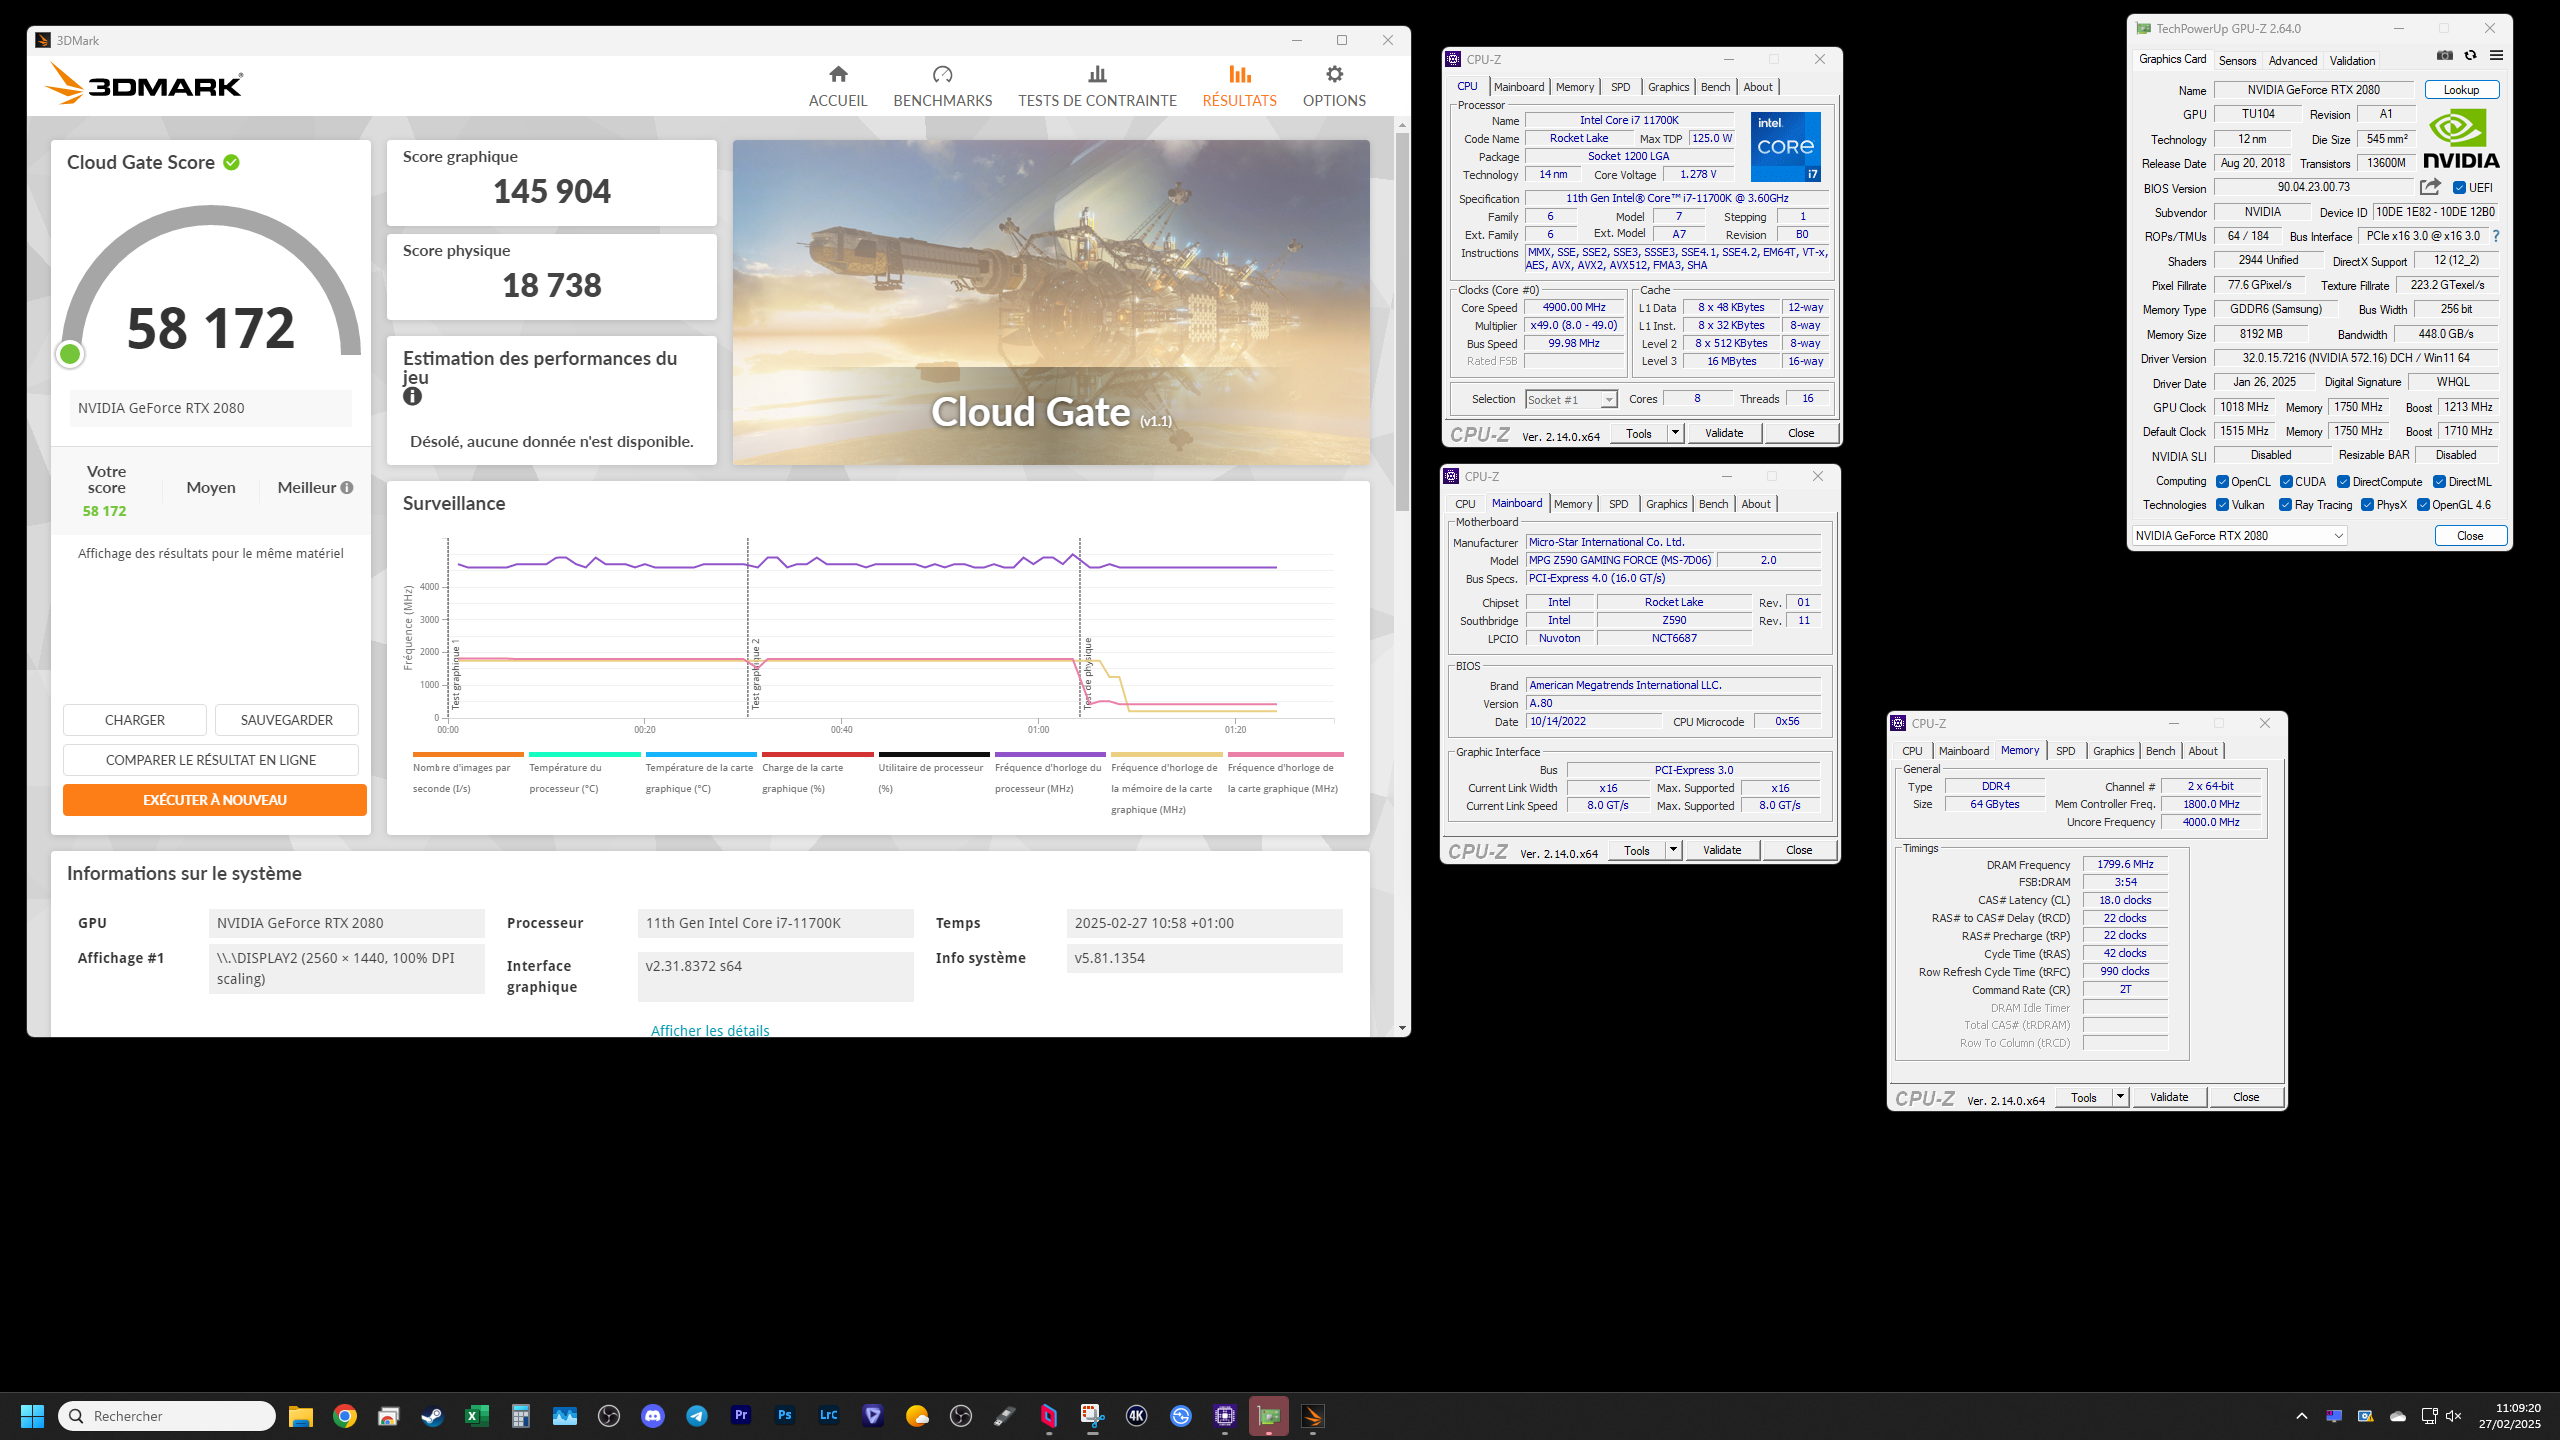Expand Tools arrow in CPU-Z Memory window
The image size is (2560, 1440).
[x=2120, y=1097]
